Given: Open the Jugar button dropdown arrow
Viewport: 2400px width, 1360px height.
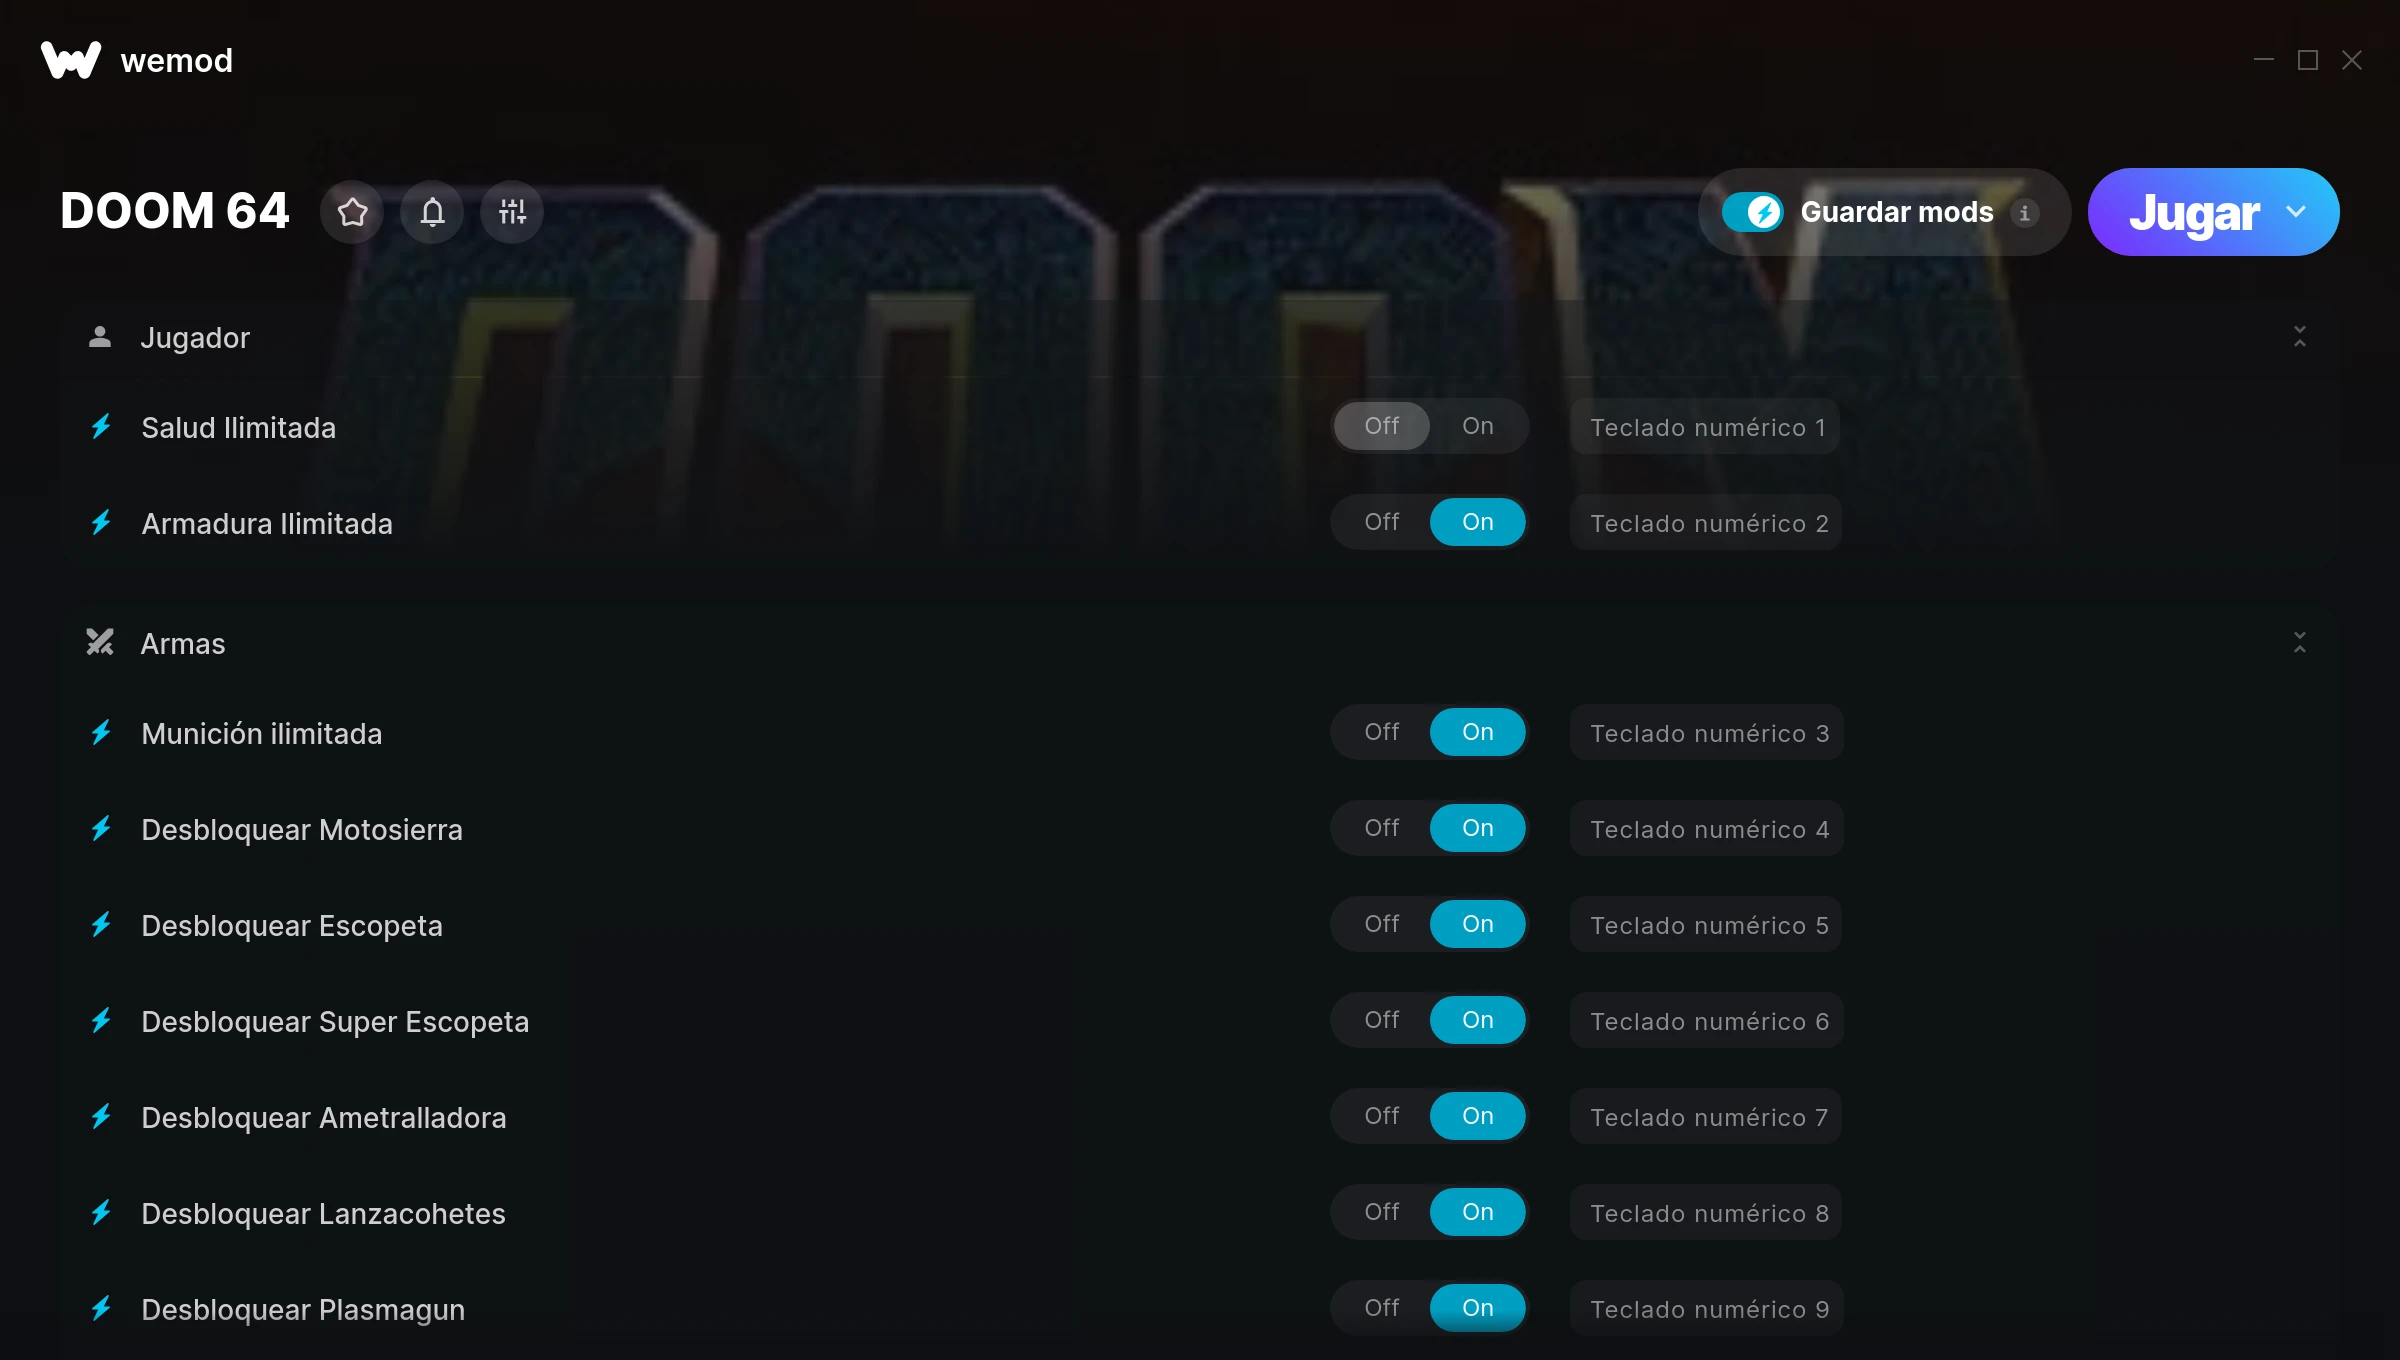Looking at the screenshot, I should 2296,212.
